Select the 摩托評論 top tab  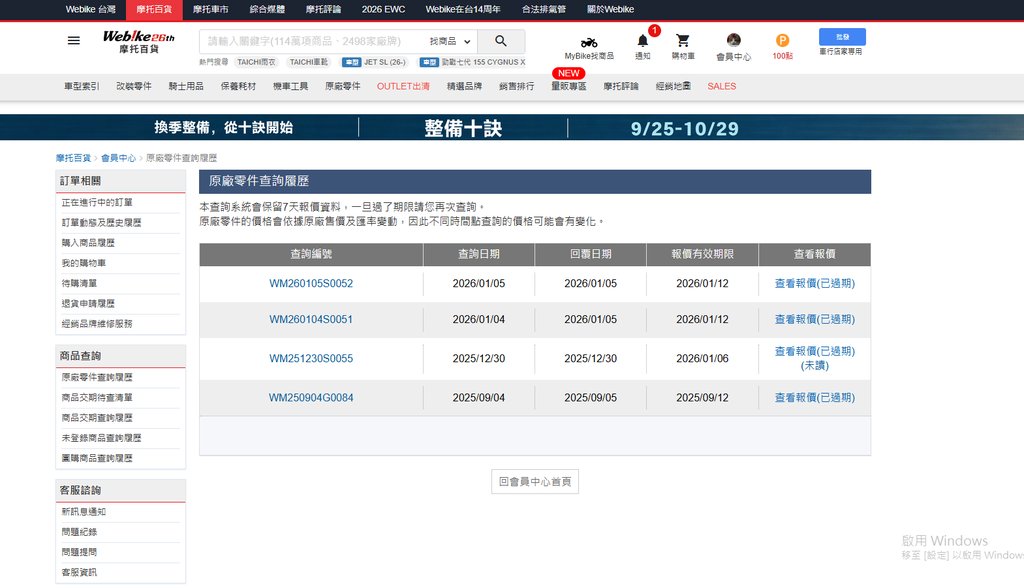(x=323, y=9)
